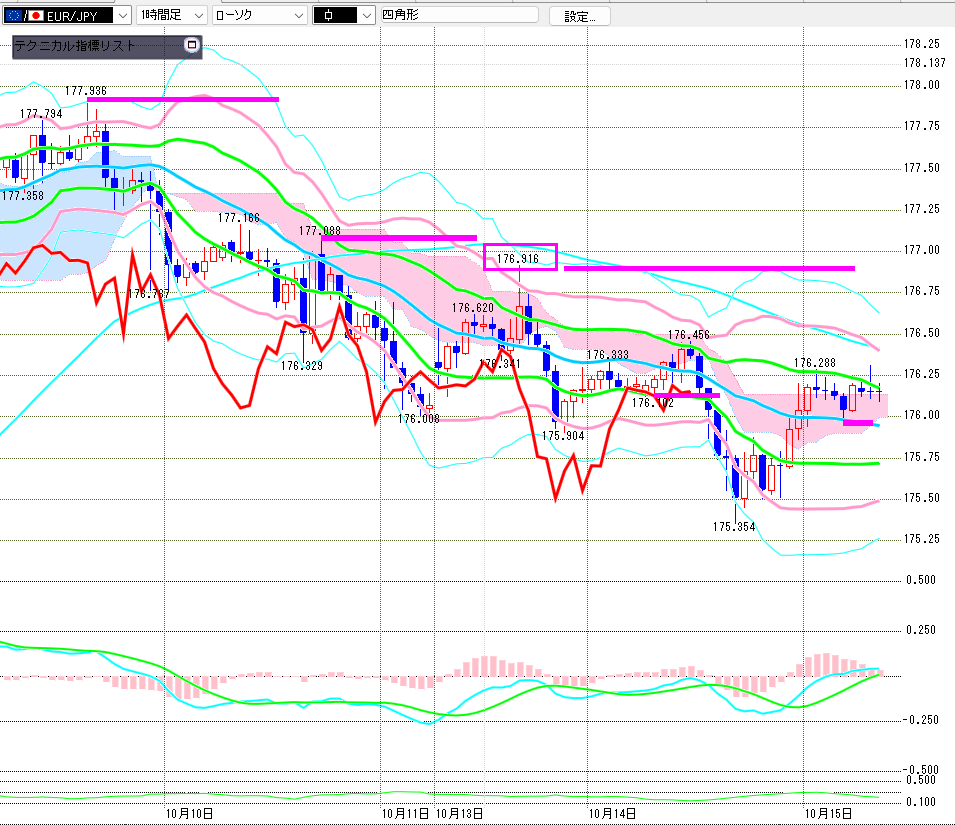Select the magenta rectangle around 176.916

tap(519, 257)
